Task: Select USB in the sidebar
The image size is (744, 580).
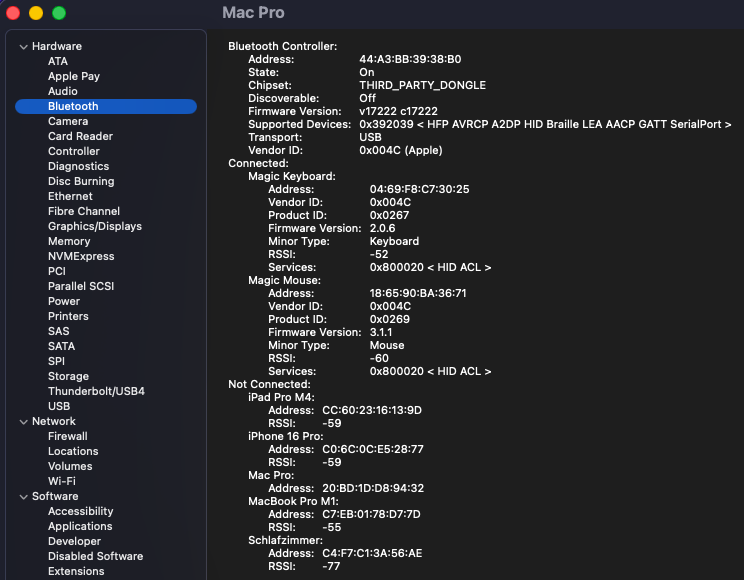Action: [59, 406]
